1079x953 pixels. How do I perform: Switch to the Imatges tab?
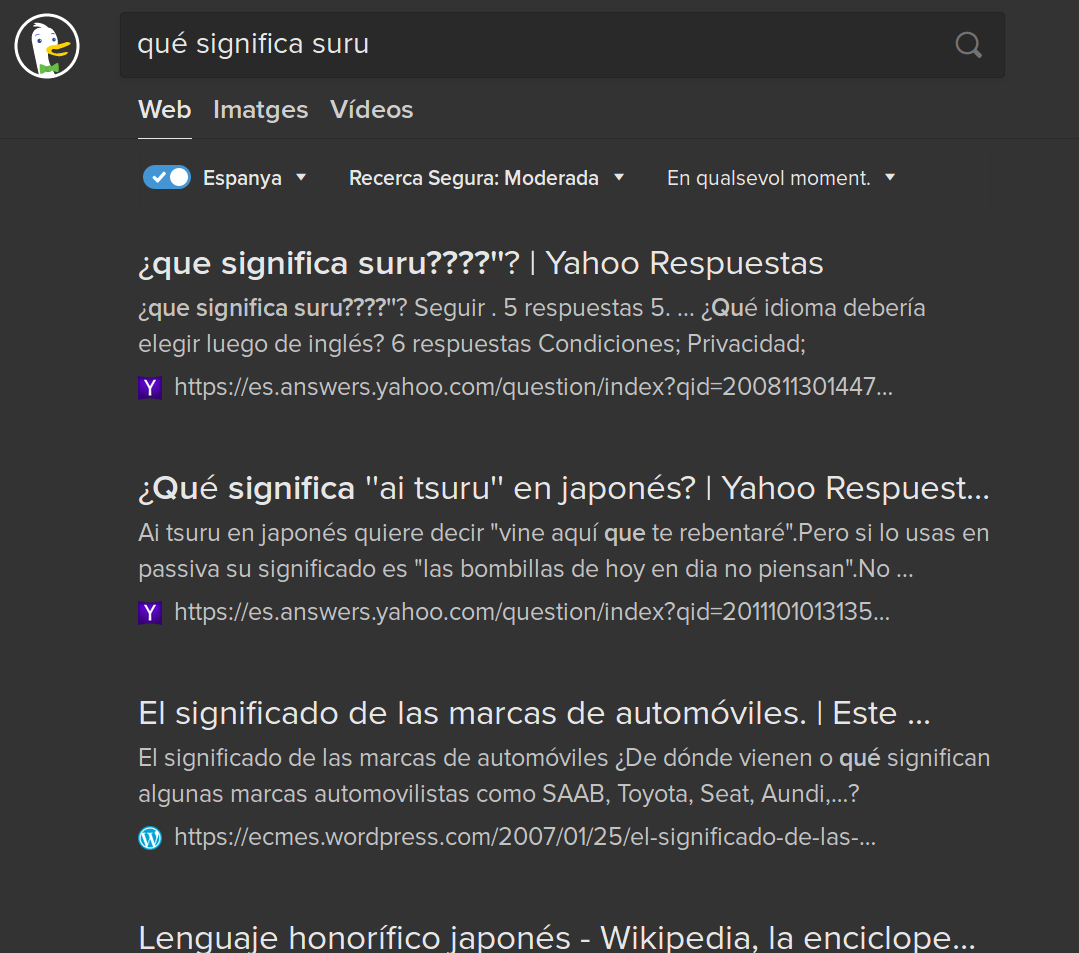pos(260,109)
